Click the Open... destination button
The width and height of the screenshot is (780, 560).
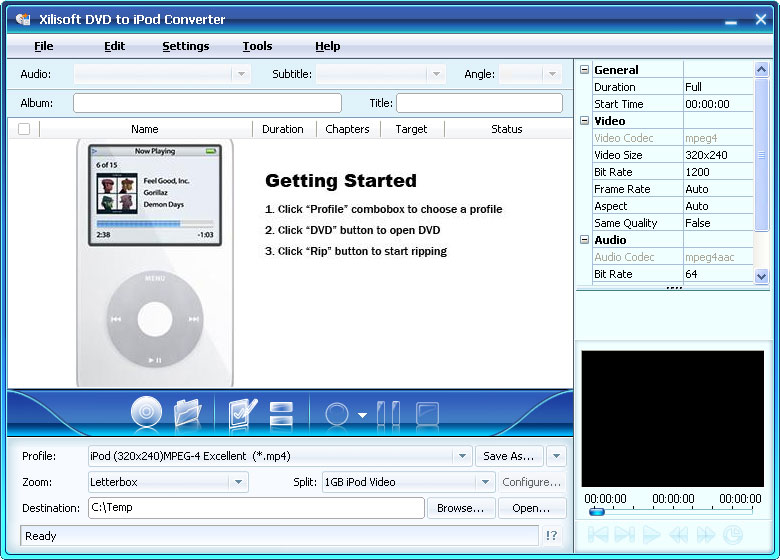click(x=531, y=508)
